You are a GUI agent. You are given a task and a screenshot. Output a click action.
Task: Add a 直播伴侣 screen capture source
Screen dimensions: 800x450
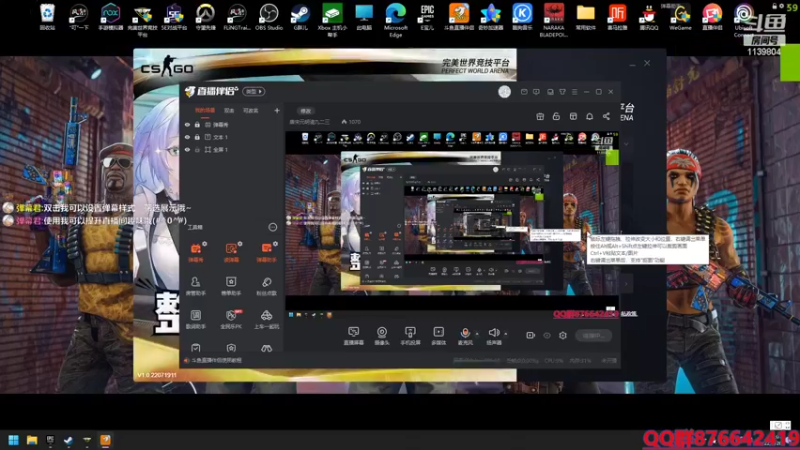coord(354,336)
